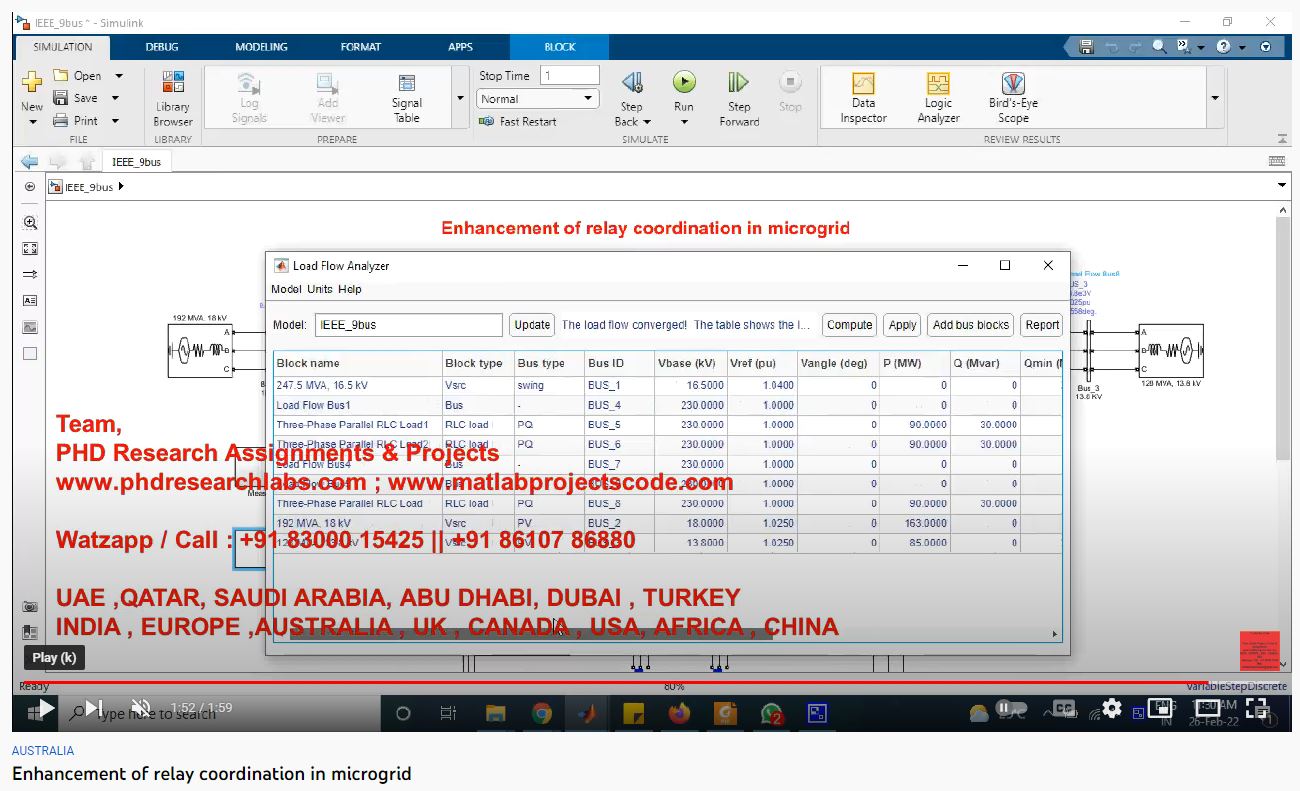Enter fullscreen video mode
Screen dimensions: 1300x791
click(1257, 708)
